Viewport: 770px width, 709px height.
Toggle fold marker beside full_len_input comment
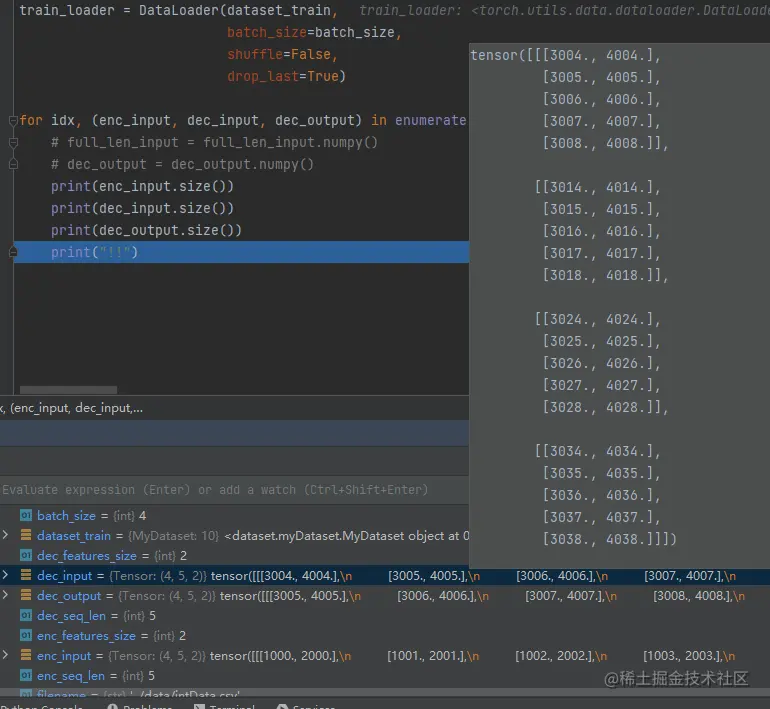(x=13, y=142)
